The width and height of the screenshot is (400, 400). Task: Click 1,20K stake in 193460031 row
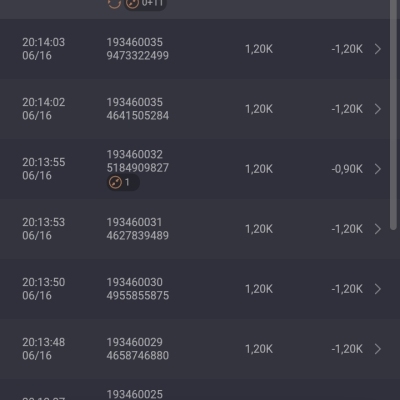coord(259,229)
